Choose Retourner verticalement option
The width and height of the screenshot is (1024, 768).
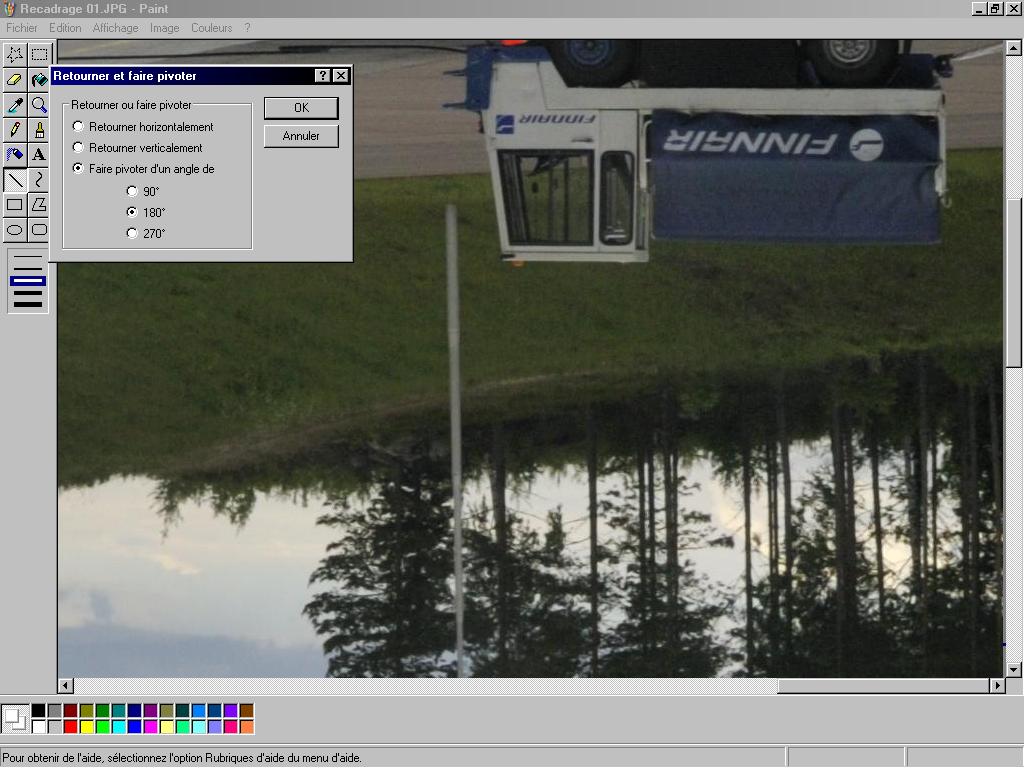(x=79, y=148)
